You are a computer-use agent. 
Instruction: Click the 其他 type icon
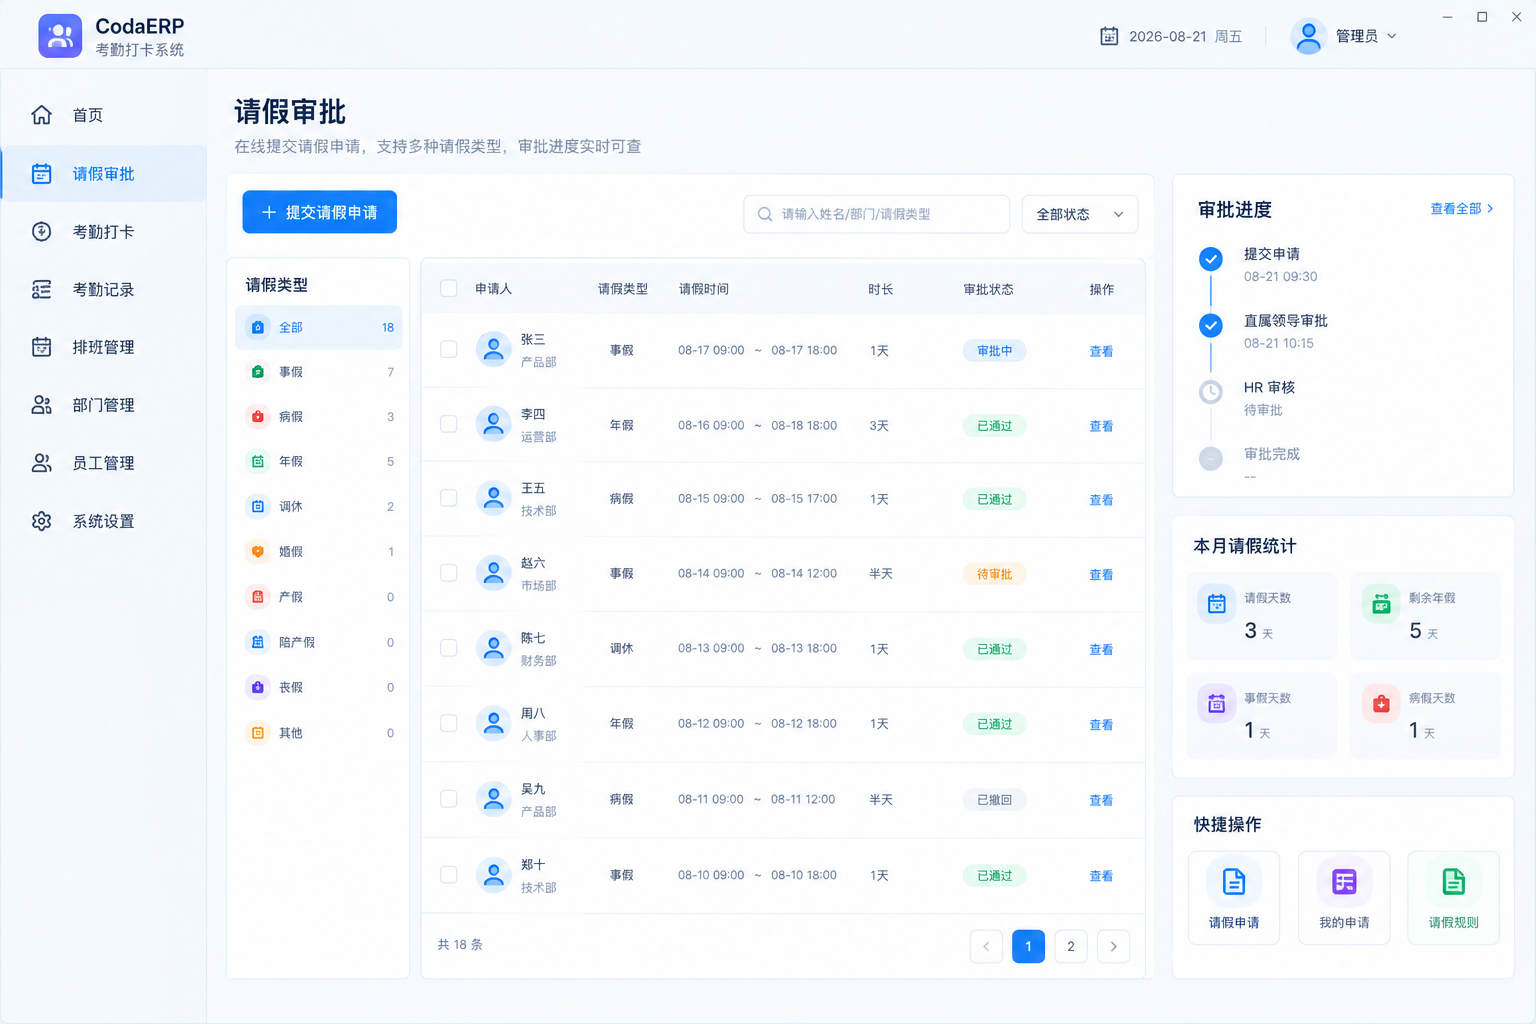258,733
